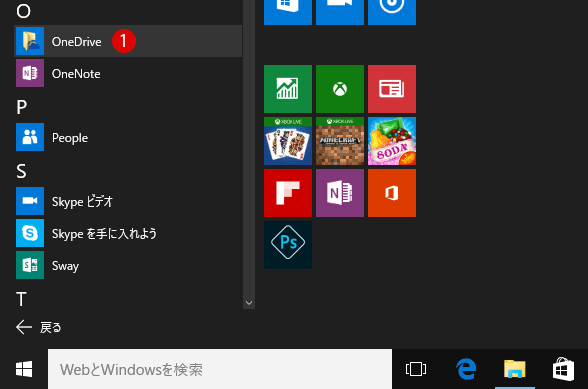
Task: Open the Store from the taskbar
Action: 563,369
